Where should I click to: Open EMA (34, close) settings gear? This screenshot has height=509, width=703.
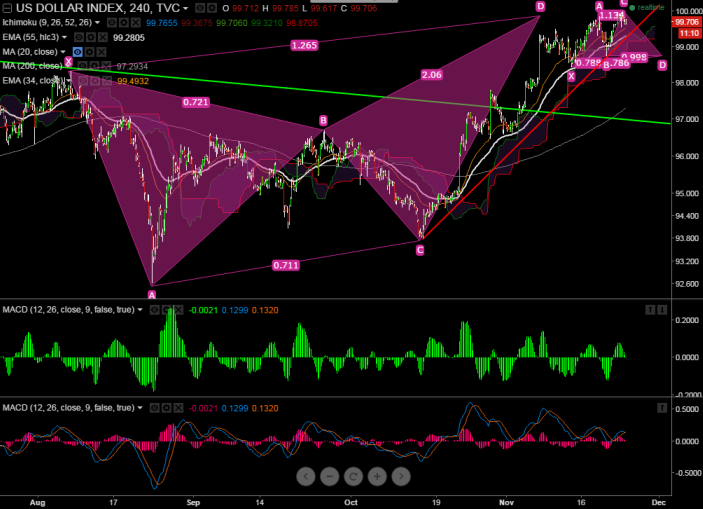pos(95,81)
